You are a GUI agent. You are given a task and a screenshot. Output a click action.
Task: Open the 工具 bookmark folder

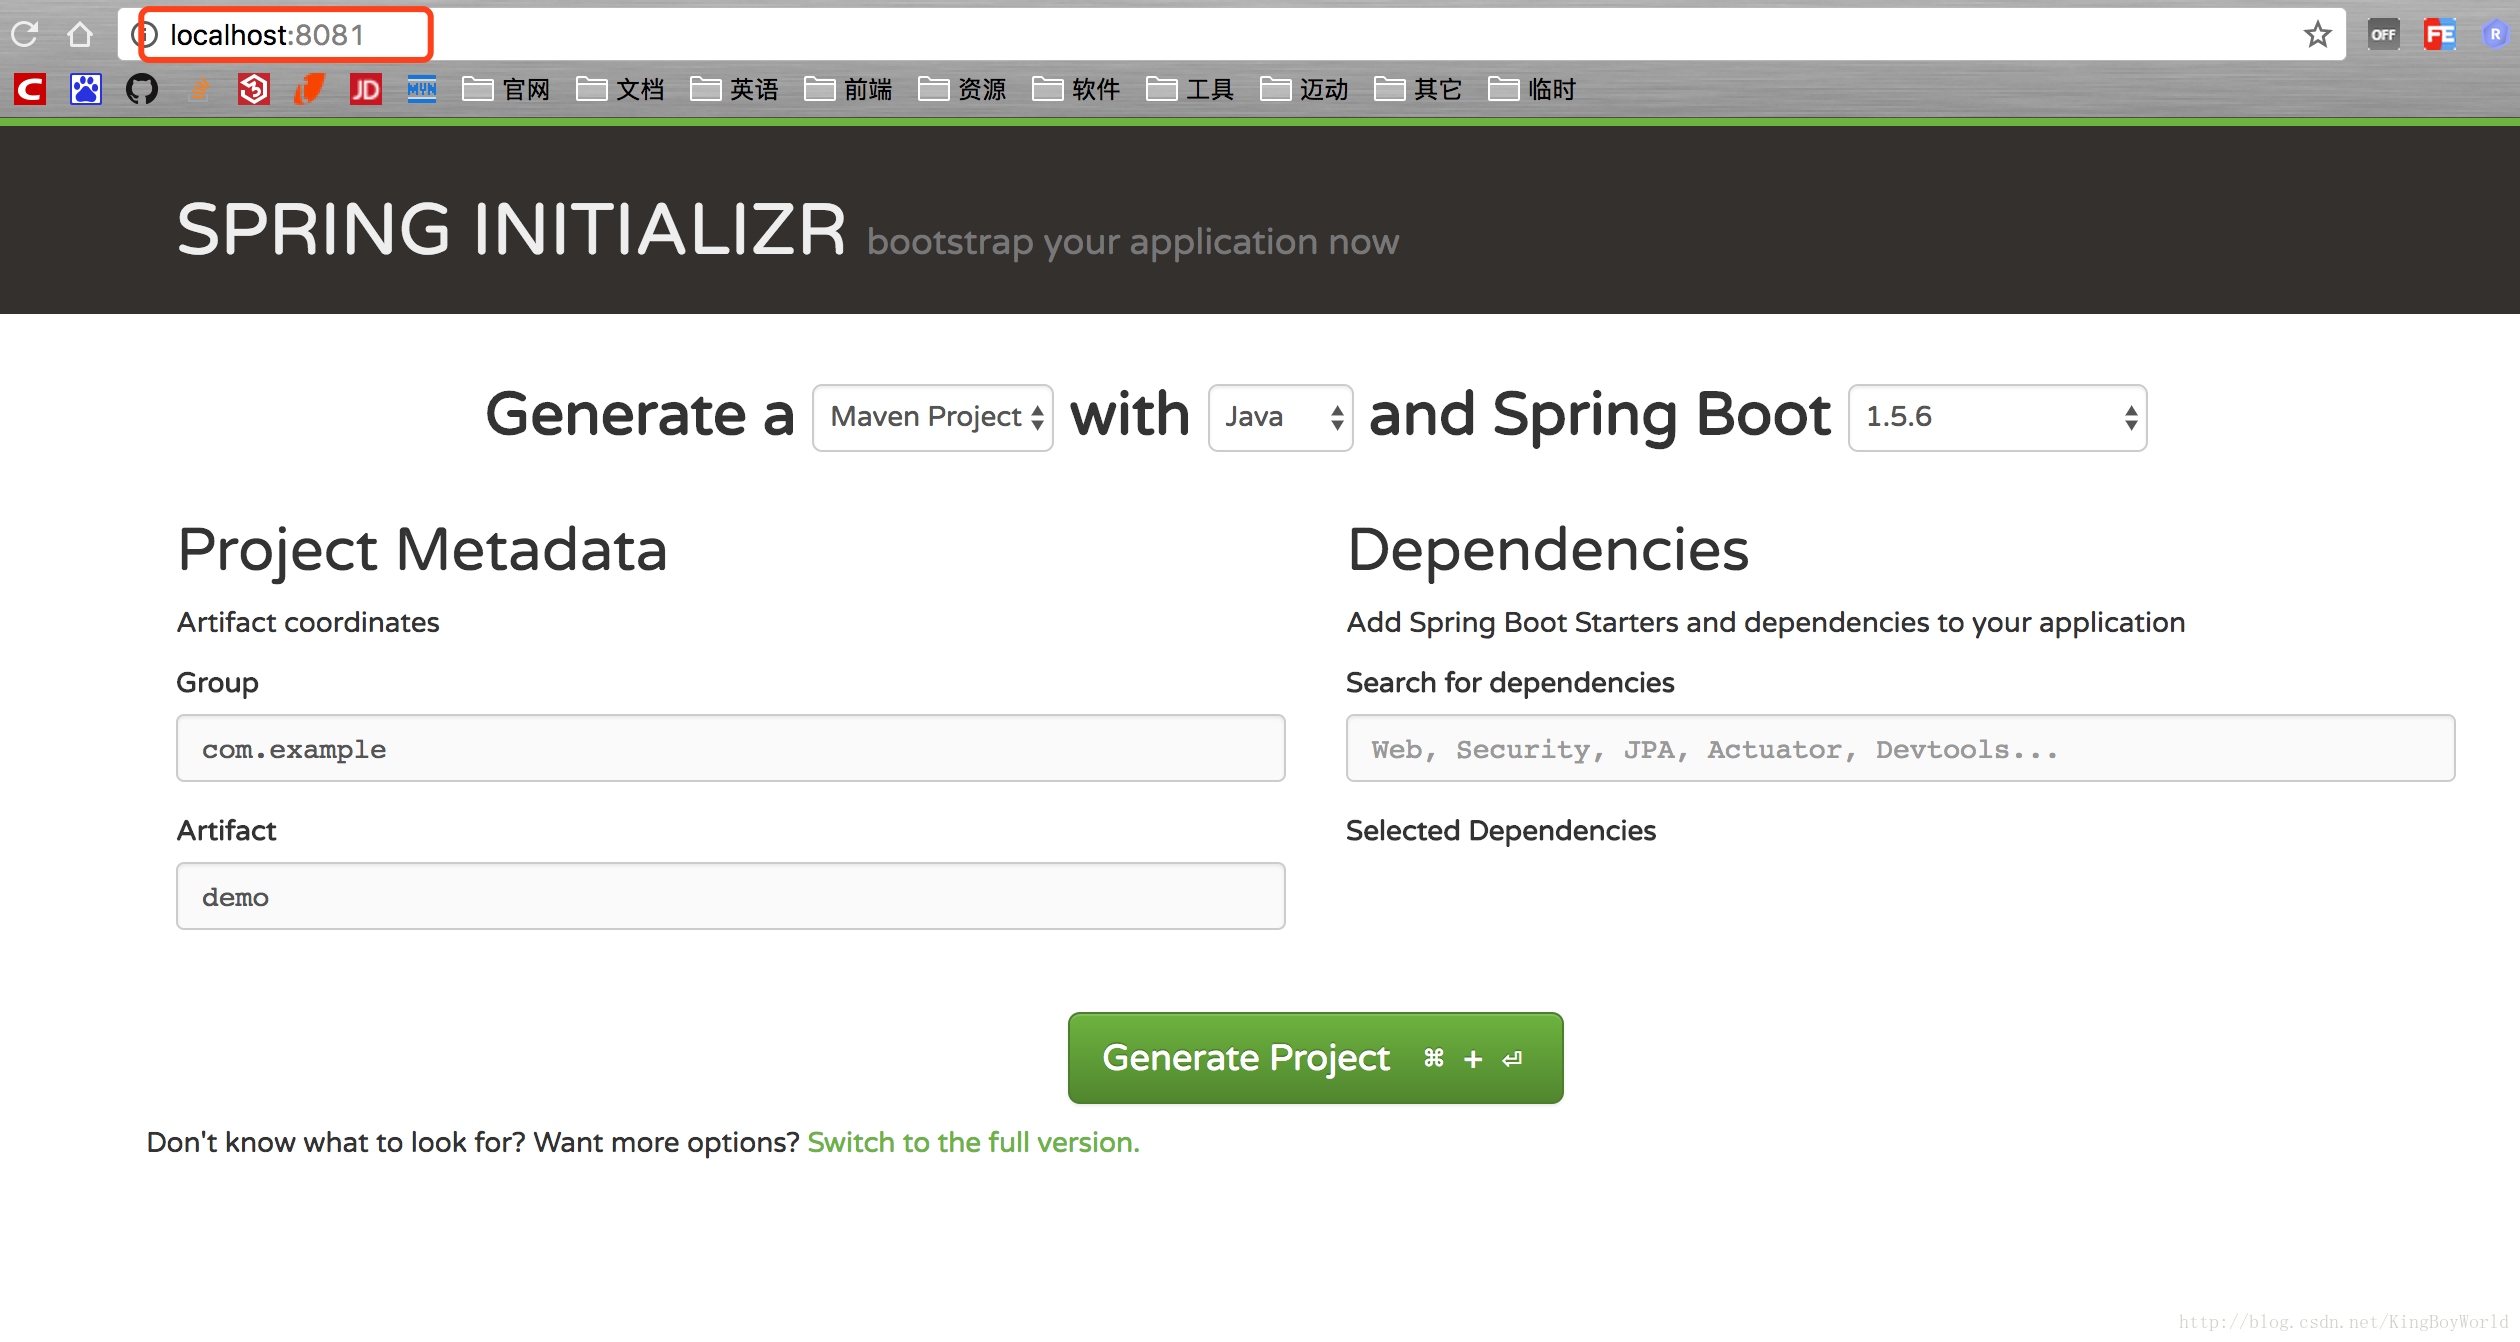(1190, 90)
